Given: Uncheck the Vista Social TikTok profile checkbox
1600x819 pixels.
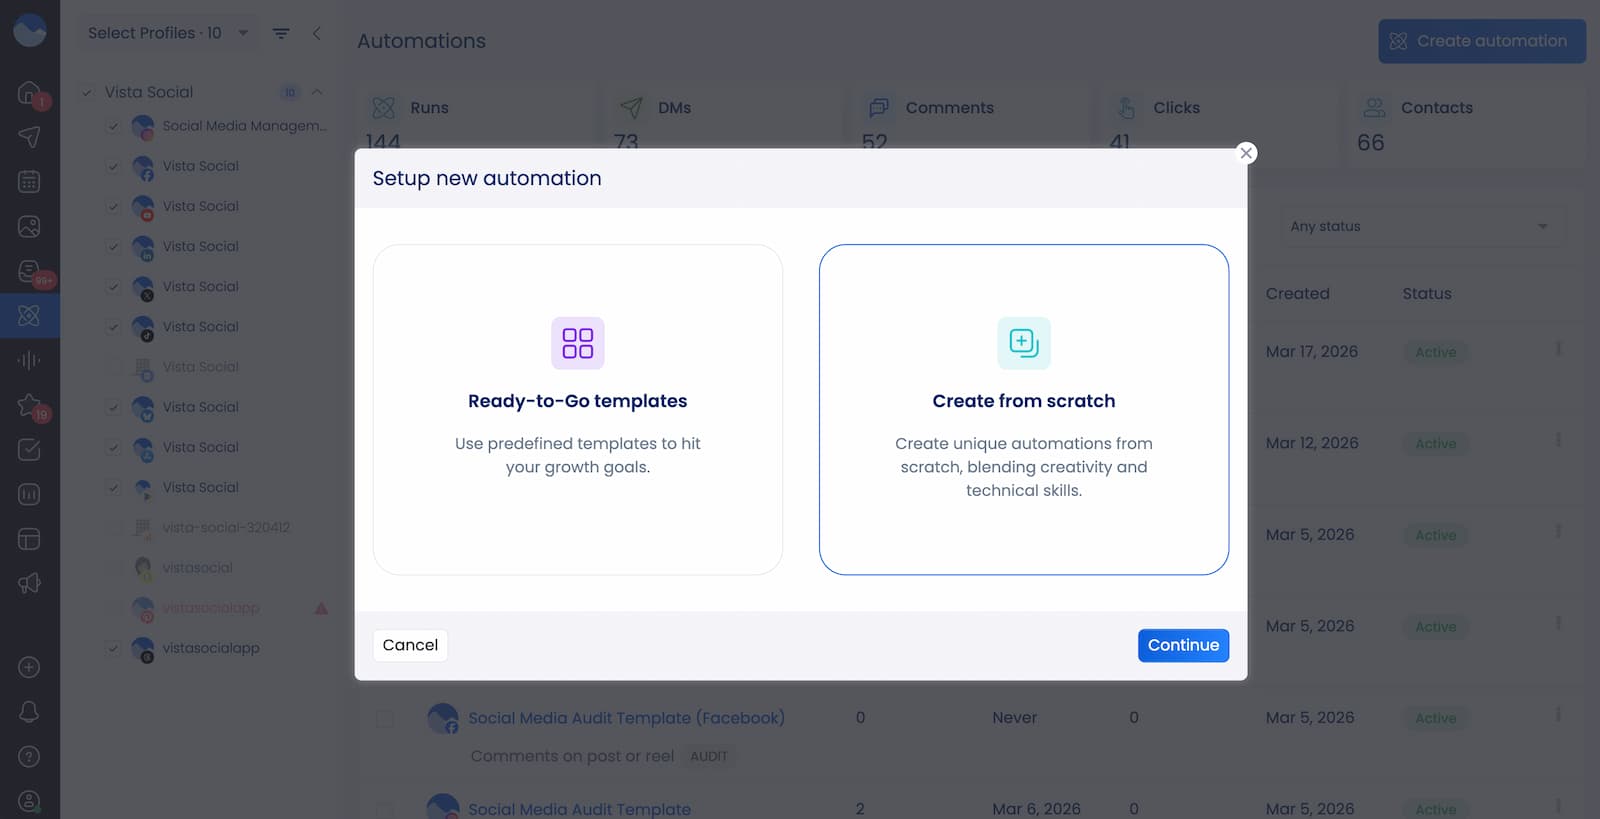Looking at the screenshot, I should pyautogui.click(x=113, y=327).
